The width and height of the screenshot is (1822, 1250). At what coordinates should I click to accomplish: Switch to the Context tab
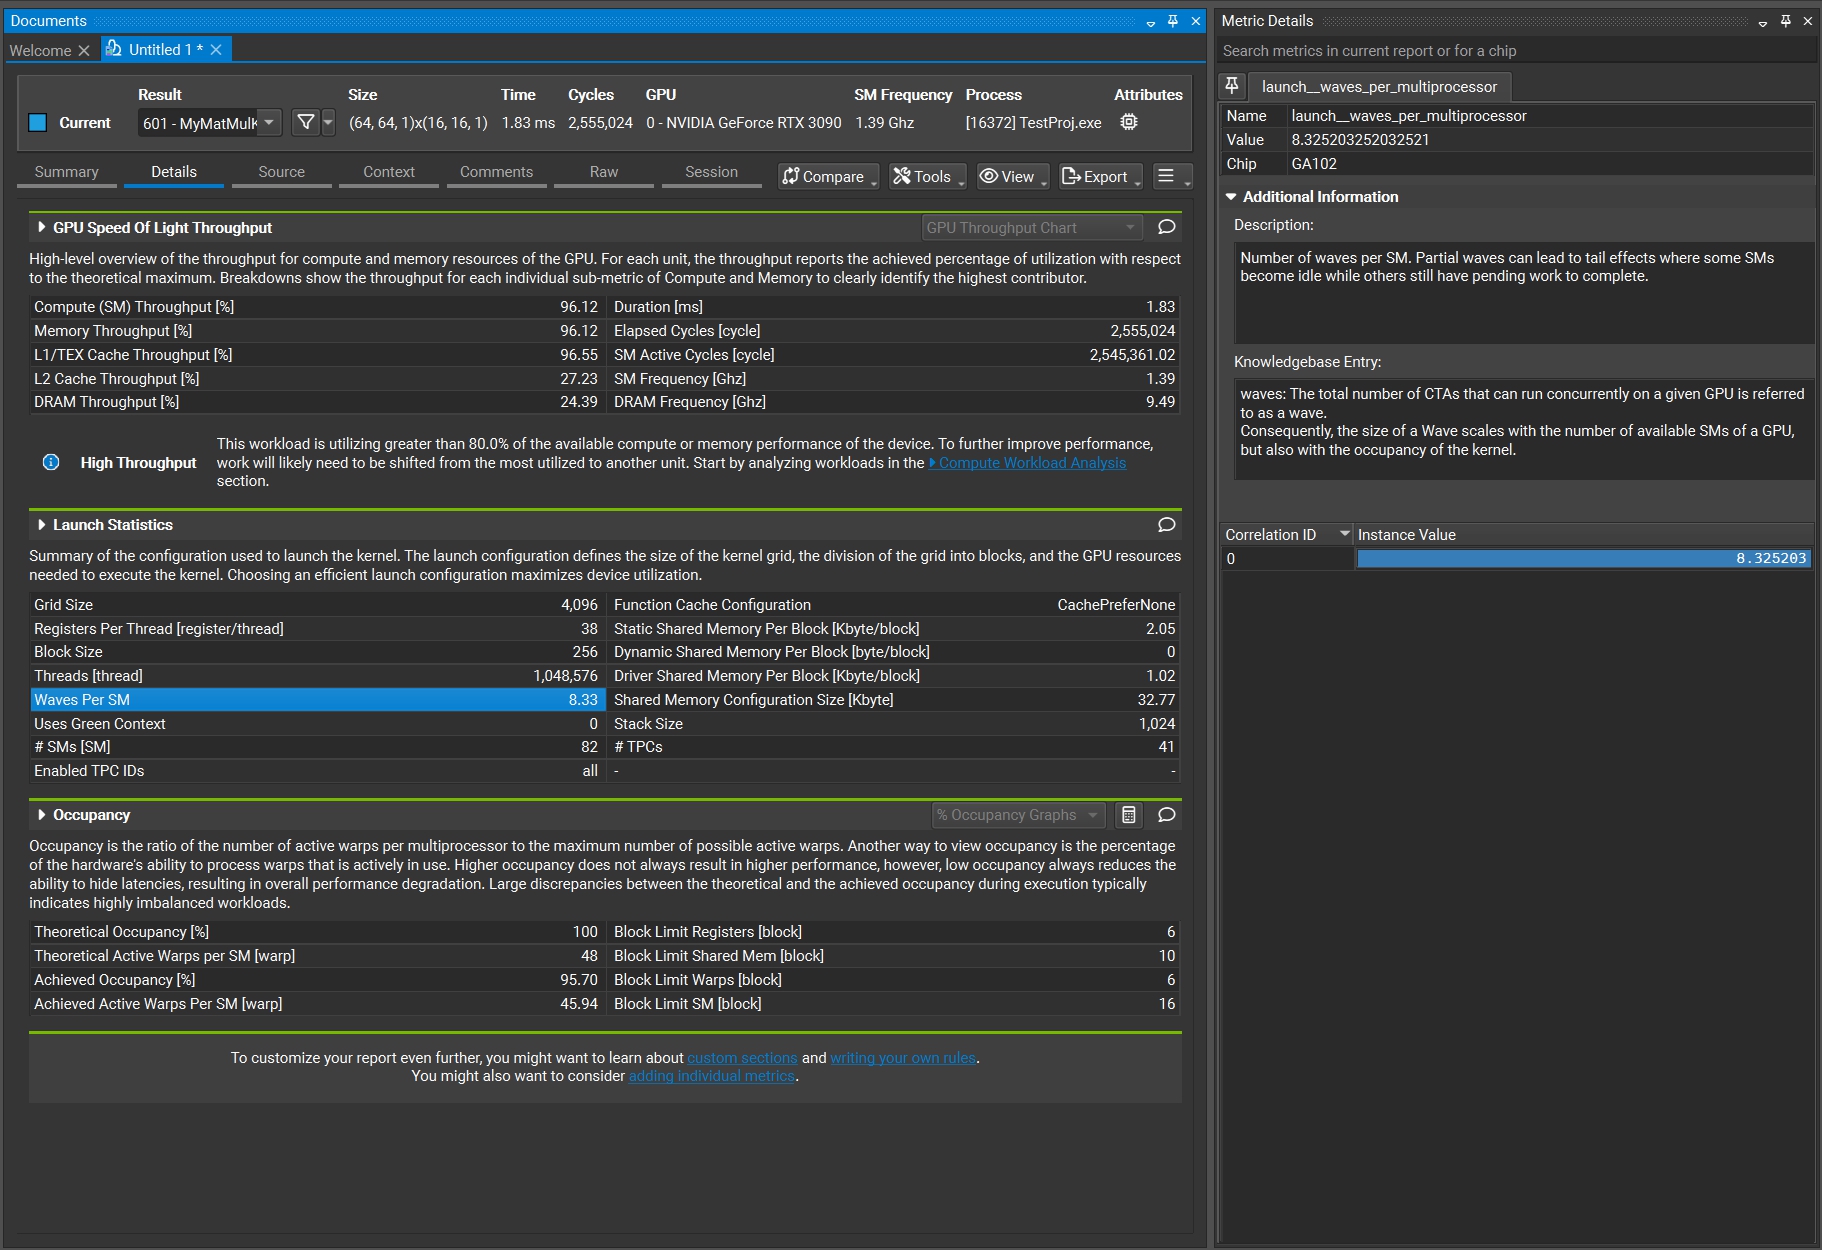tap(389, 172)
